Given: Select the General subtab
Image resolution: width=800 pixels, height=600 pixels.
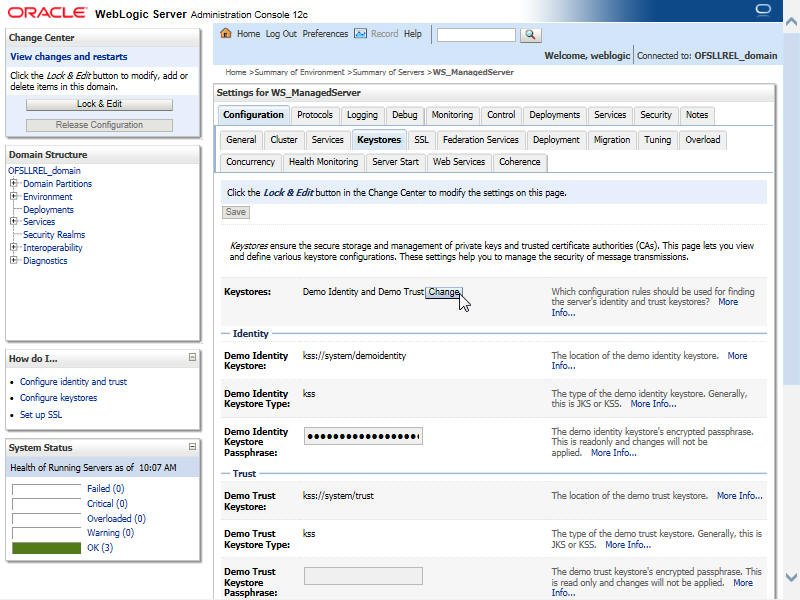Looking at the screenshot, I should tap(241, 140).
